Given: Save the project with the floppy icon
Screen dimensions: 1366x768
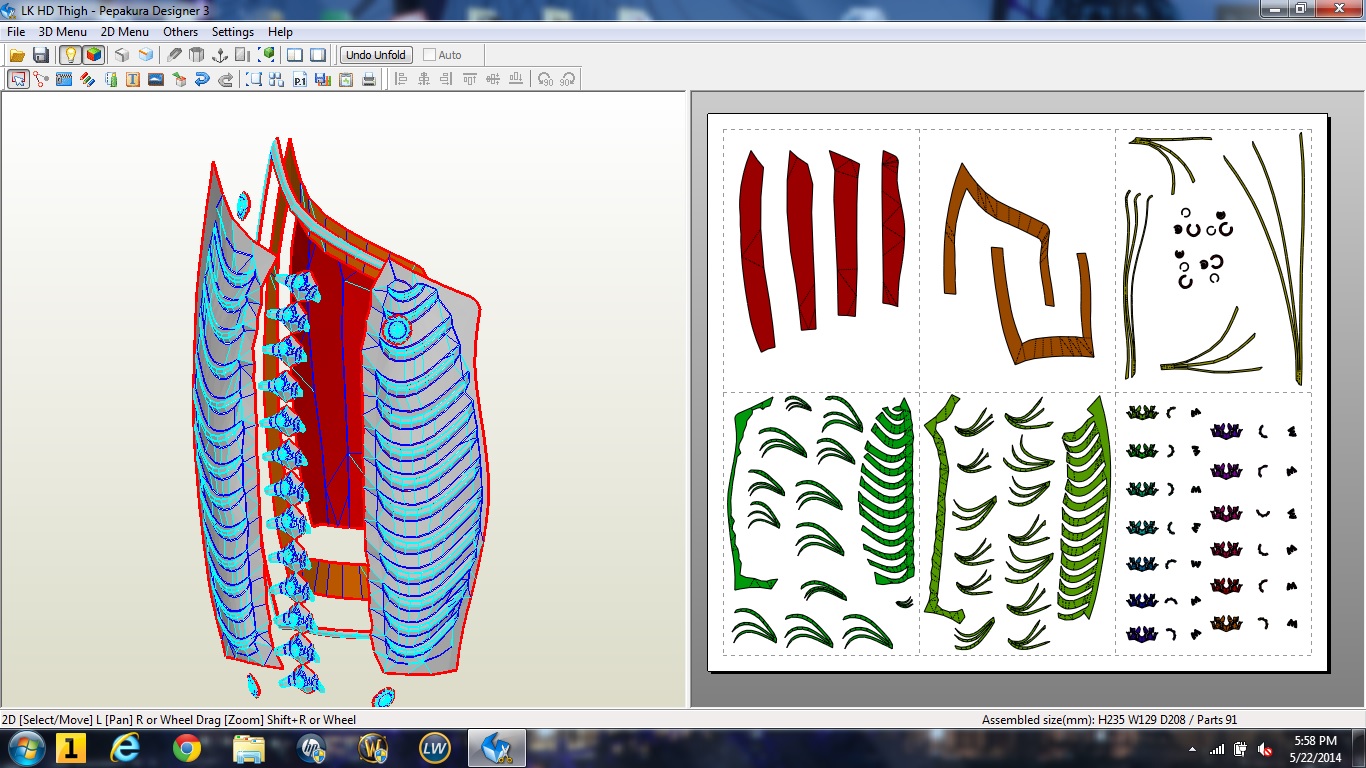Looking at the screenshot, I should click(41, 55).
